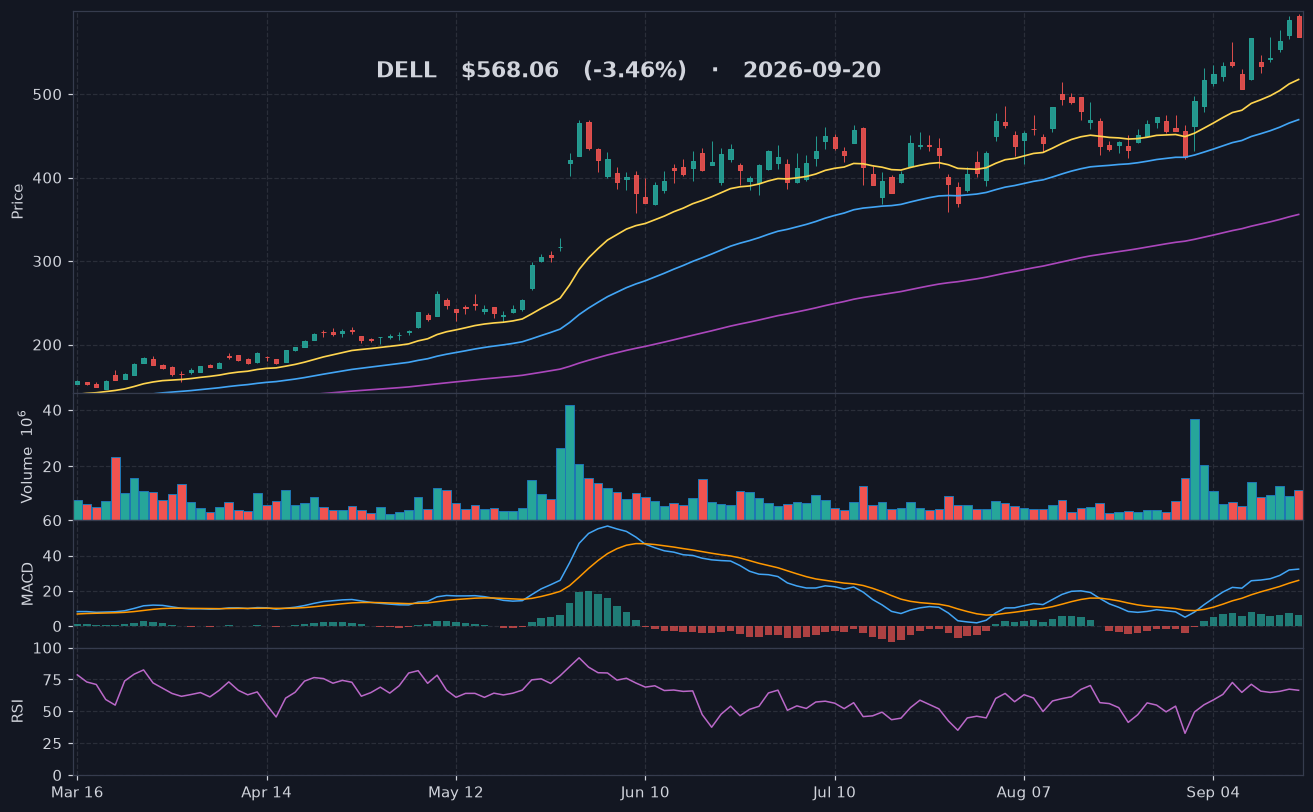Click the RSI 25 axis tick
This screenshot has height=812, width=1313.
pos(54,744)
